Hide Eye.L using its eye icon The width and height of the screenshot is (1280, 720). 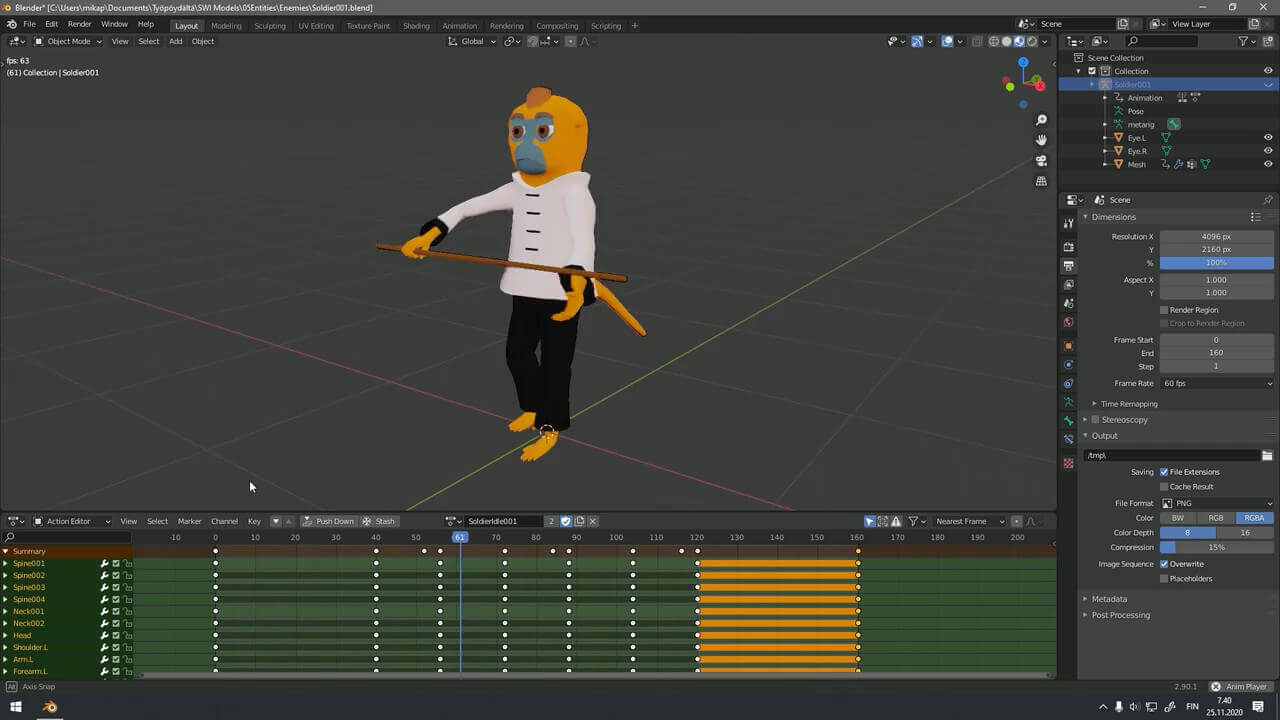[1268, 138]
